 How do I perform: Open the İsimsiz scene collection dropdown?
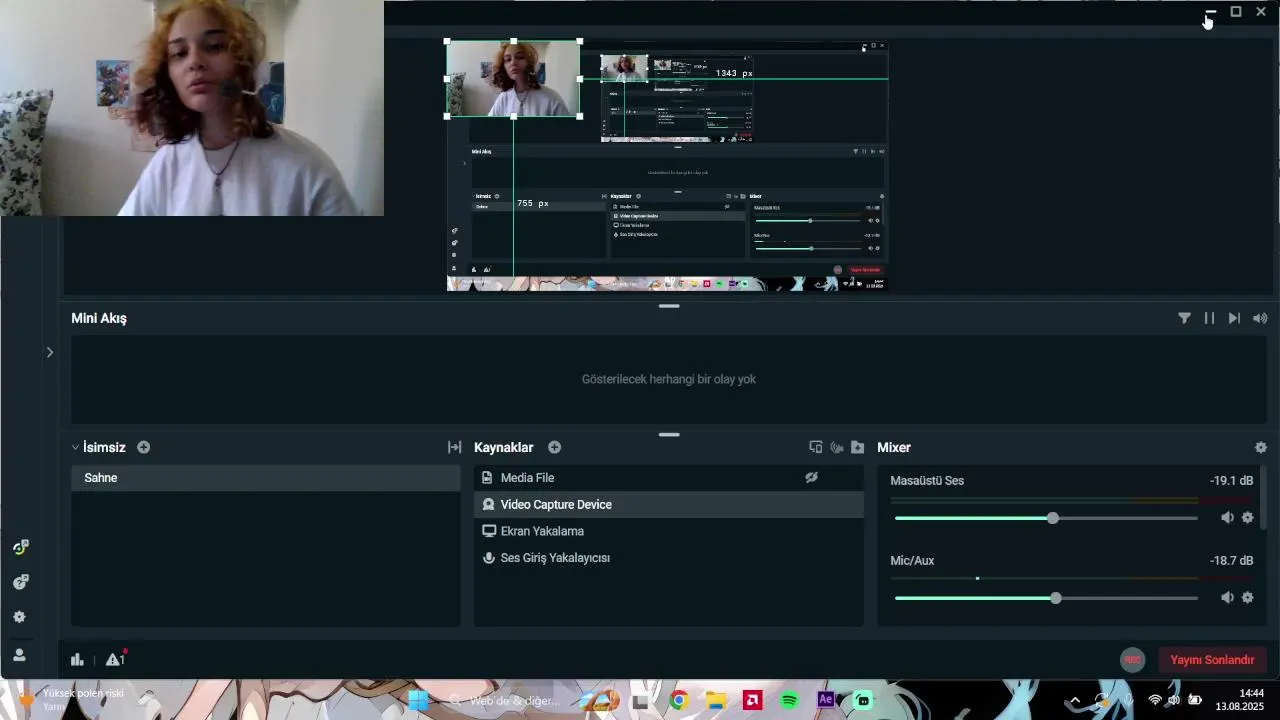click(75, 447)
